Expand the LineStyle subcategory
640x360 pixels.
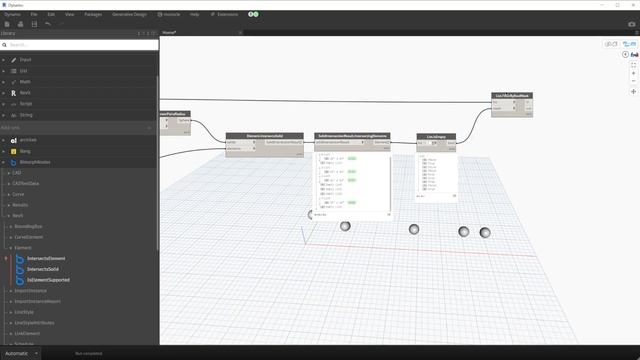click(11, 312)
